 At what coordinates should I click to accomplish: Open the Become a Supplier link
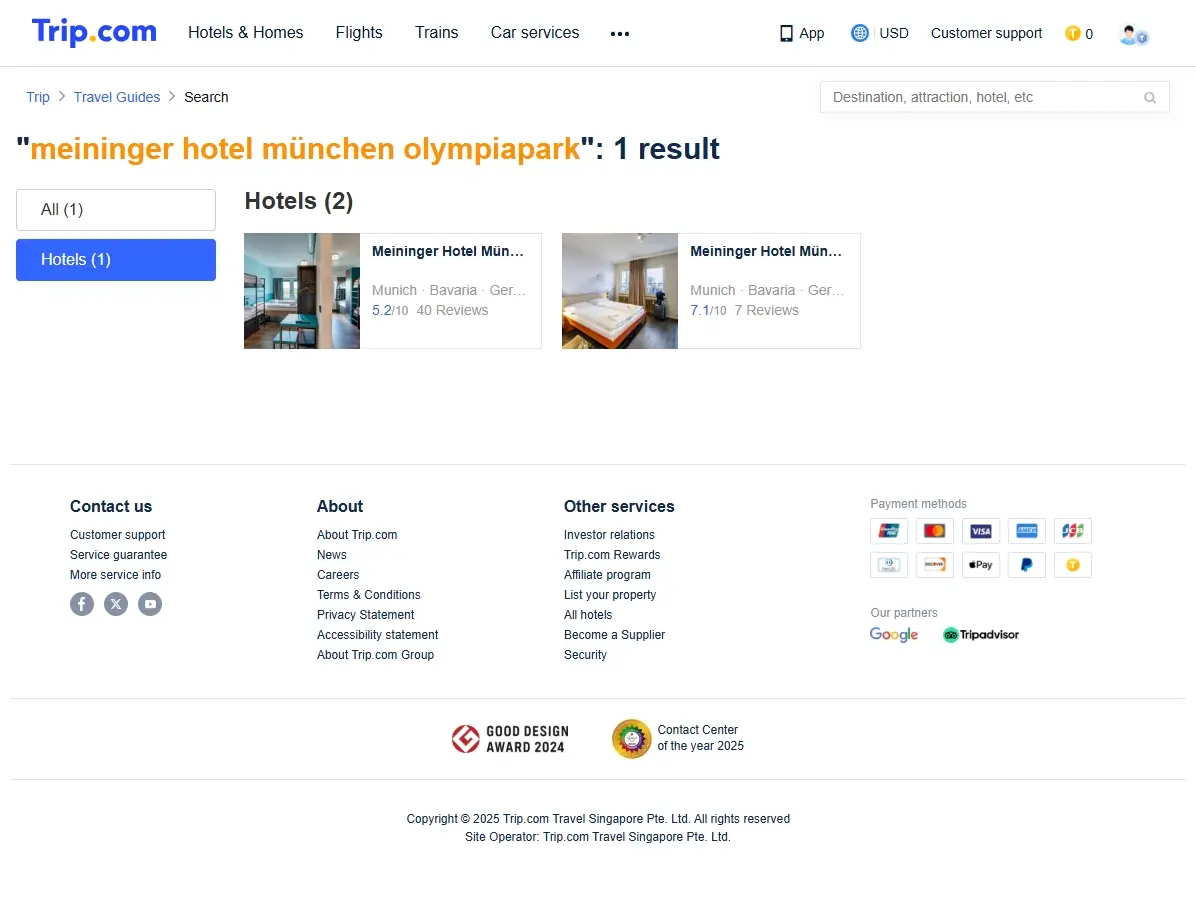614,635
